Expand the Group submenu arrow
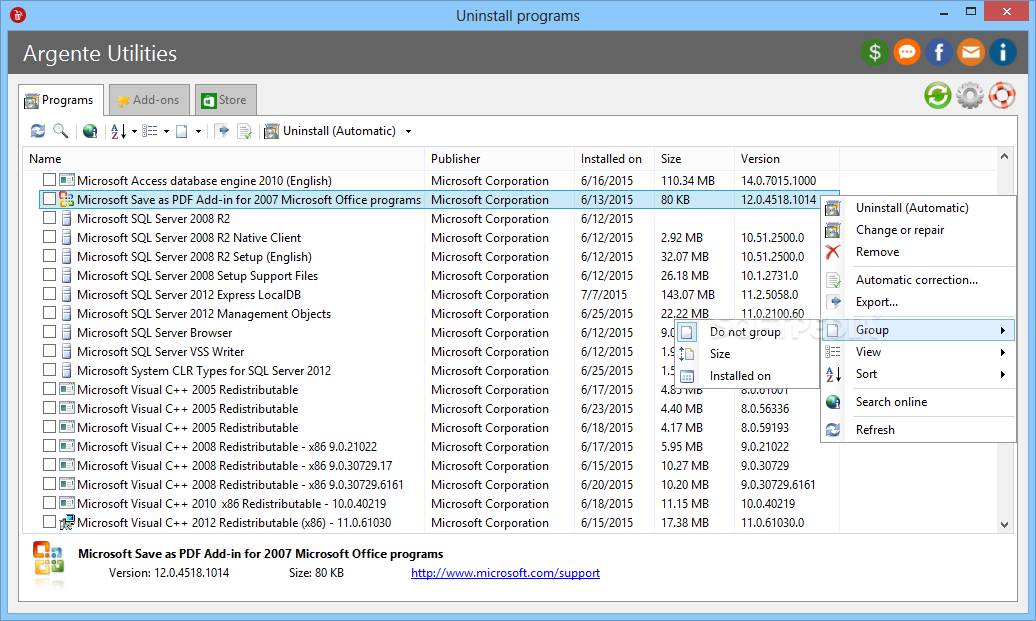The height and width of the screenshot is (621, 1036). click(1002, 330)
